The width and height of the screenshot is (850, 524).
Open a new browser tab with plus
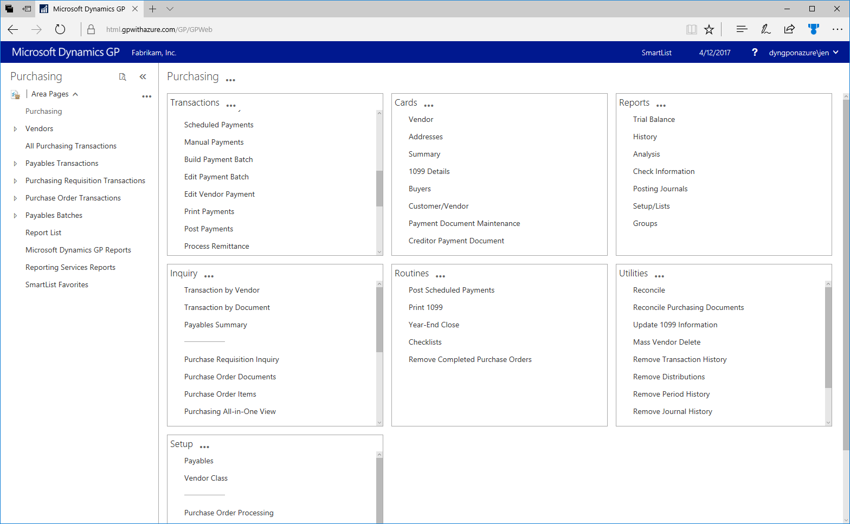pos(152,9)
